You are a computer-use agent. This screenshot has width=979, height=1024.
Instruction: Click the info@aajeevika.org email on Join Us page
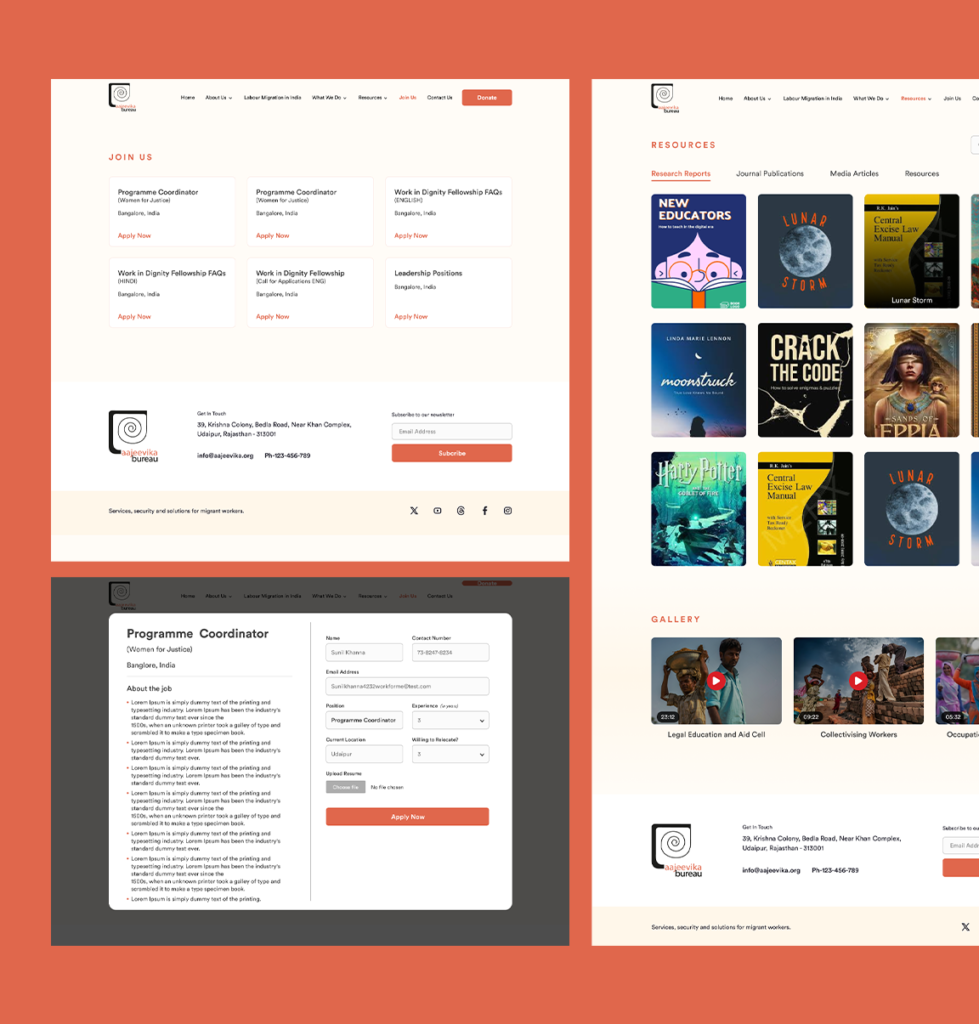pos(225,456)
